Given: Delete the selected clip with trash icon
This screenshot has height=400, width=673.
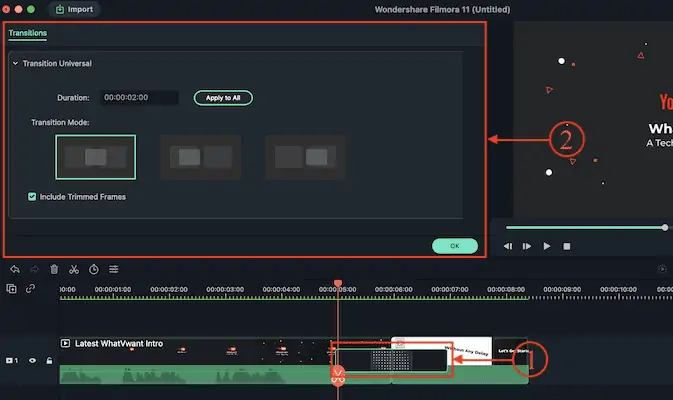Looking at the screenshot, I should [54, 270].
